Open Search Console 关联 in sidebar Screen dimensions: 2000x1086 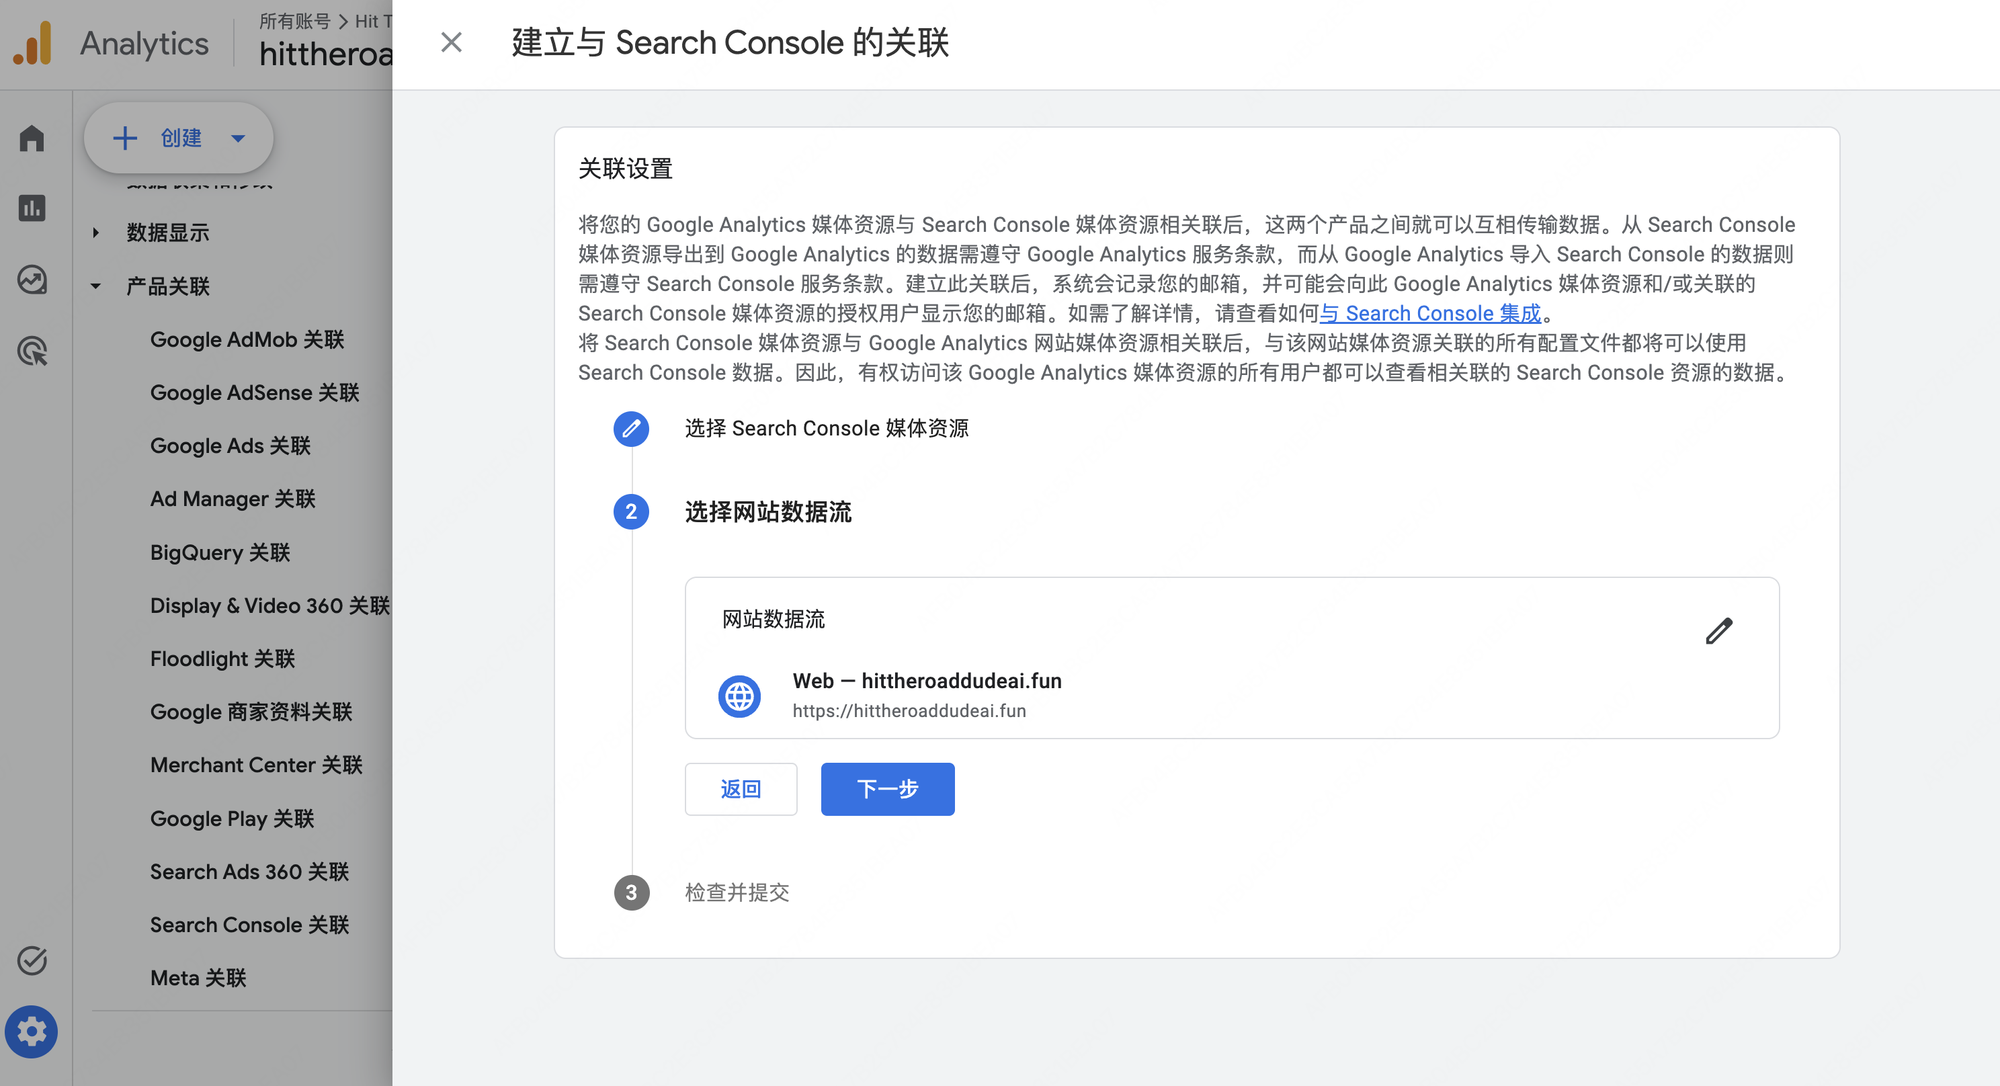click(x=250, y=925)
